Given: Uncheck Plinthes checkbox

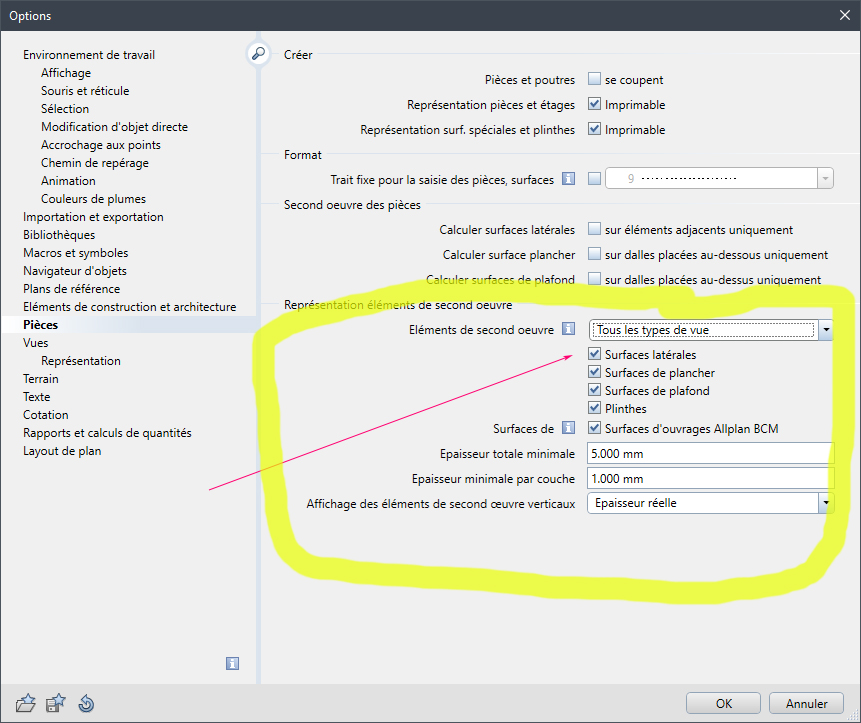Looking at the screenshot, I should click(x=594, y=408).
